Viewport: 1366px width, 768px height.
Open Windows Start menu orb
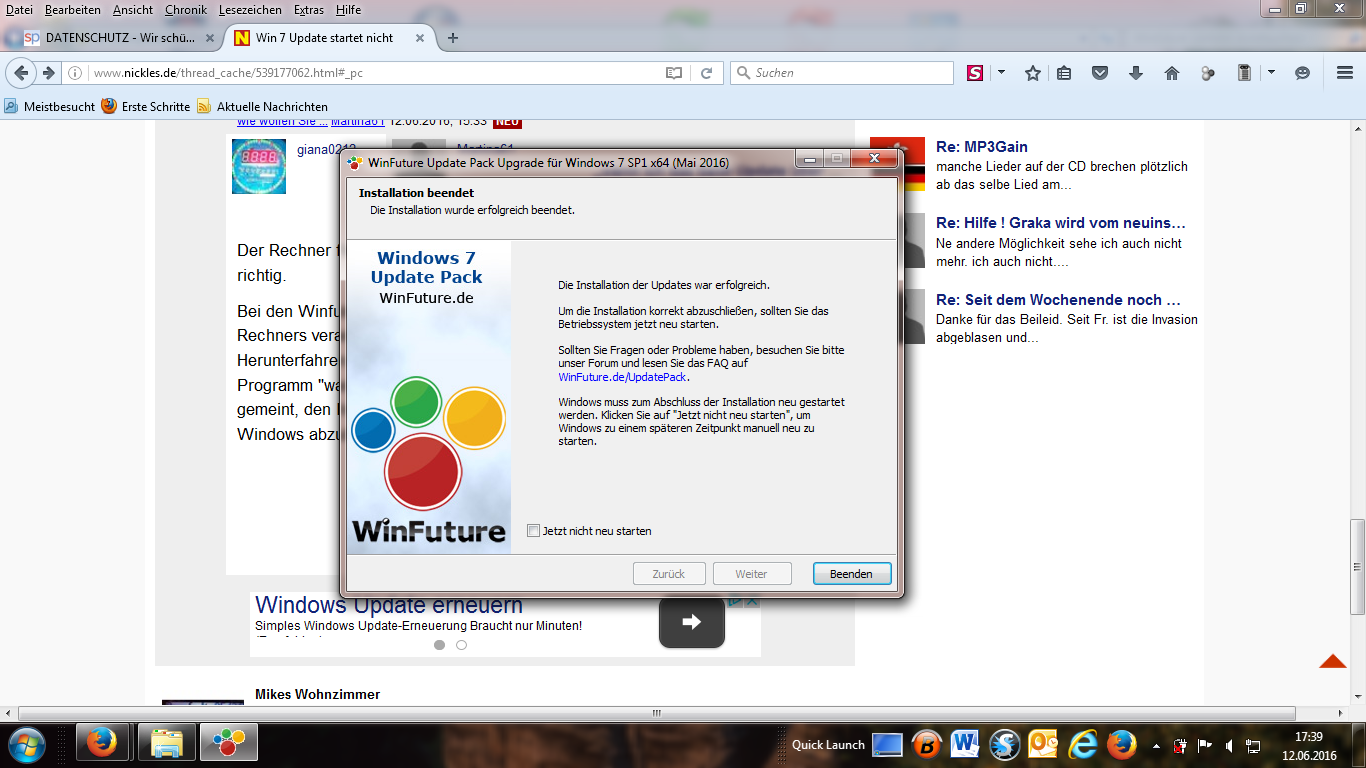click(27, 745)
